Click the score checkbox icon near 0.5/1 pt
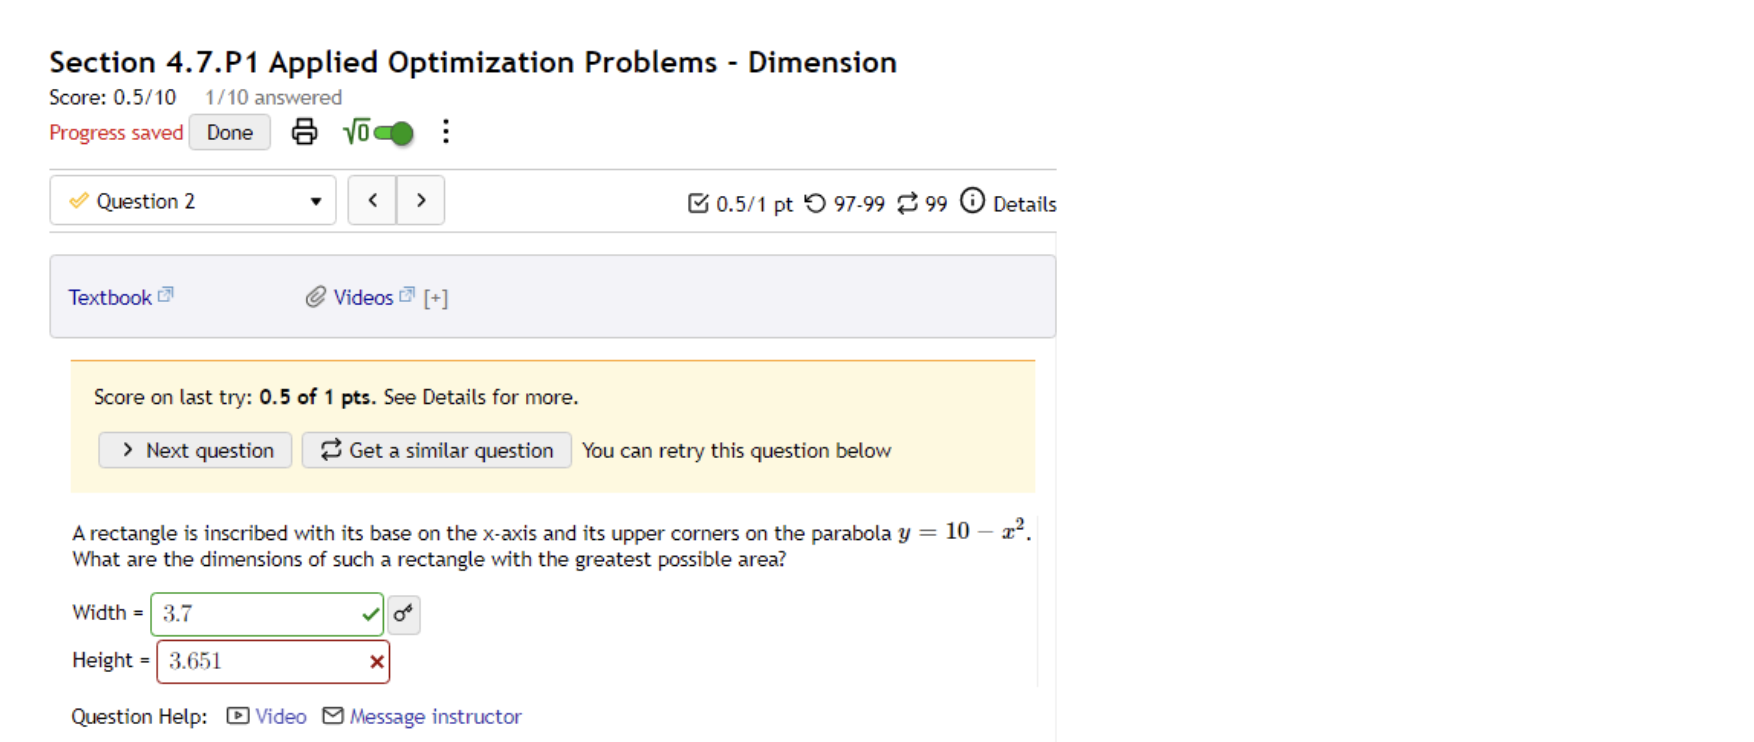Viewport: 1754px width, 742px height. (x=698, y=203)
